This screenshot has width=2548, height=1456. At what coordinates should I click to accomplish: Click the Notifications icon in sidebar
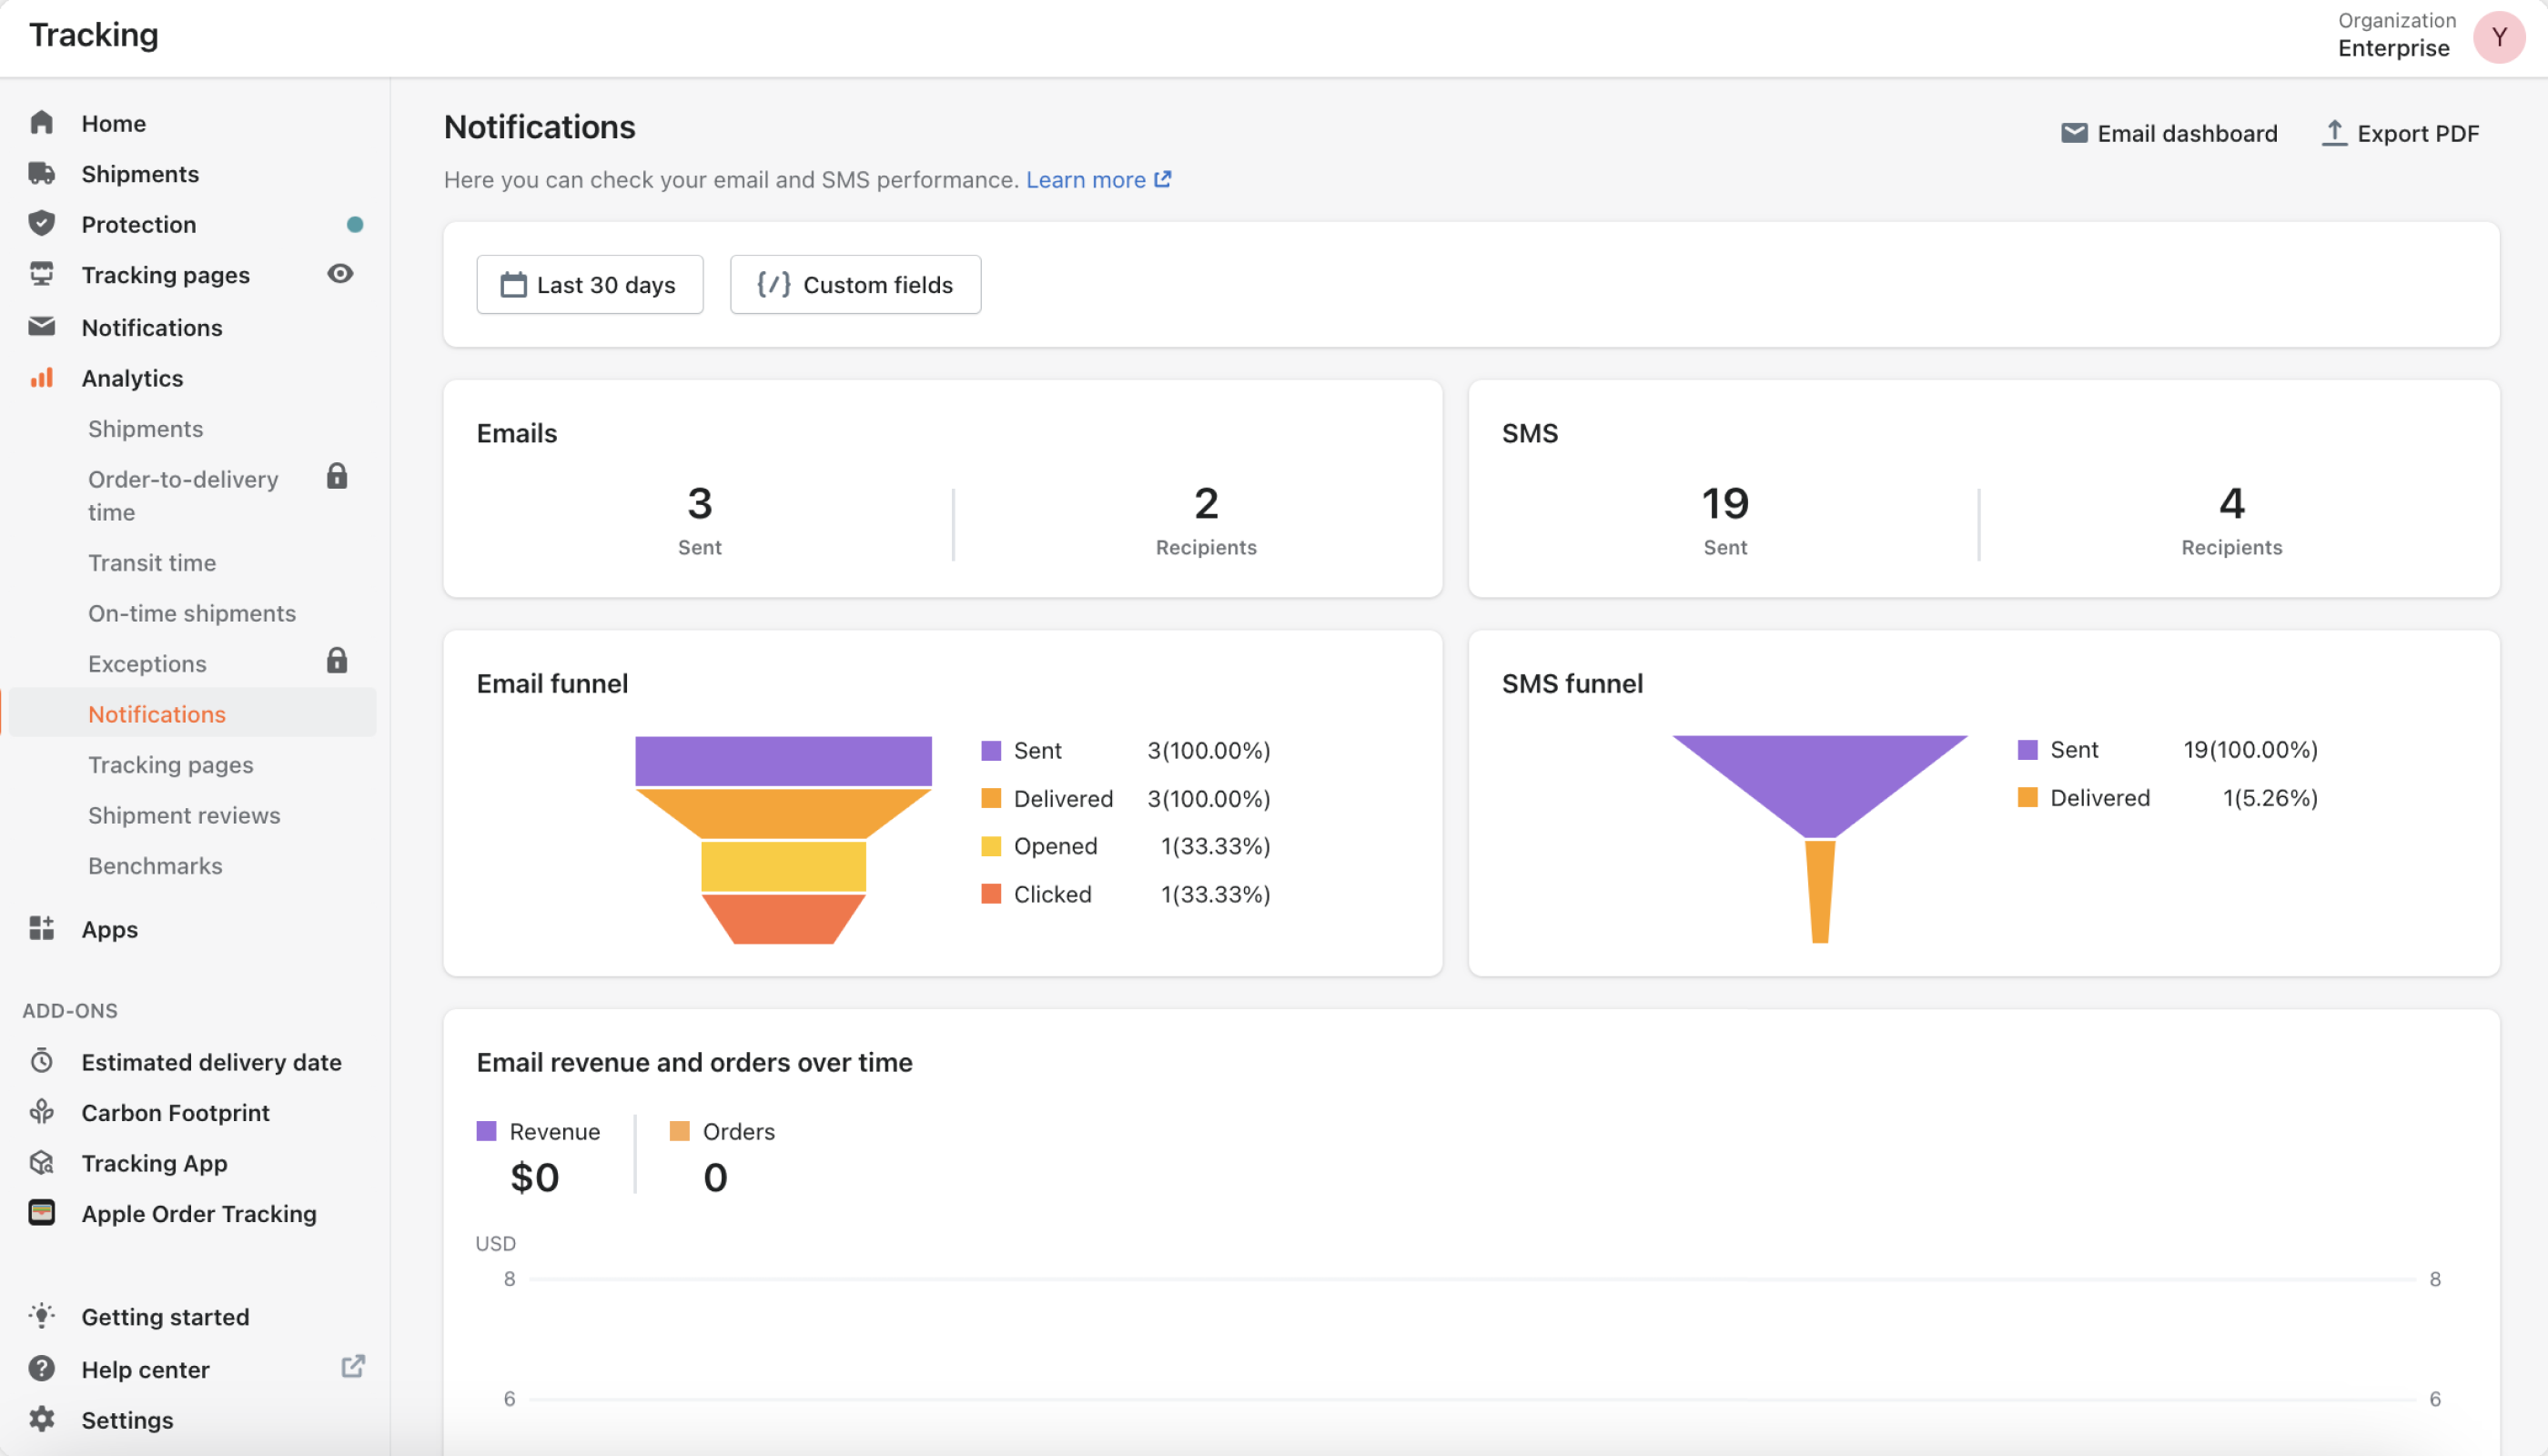click(42, 326)
